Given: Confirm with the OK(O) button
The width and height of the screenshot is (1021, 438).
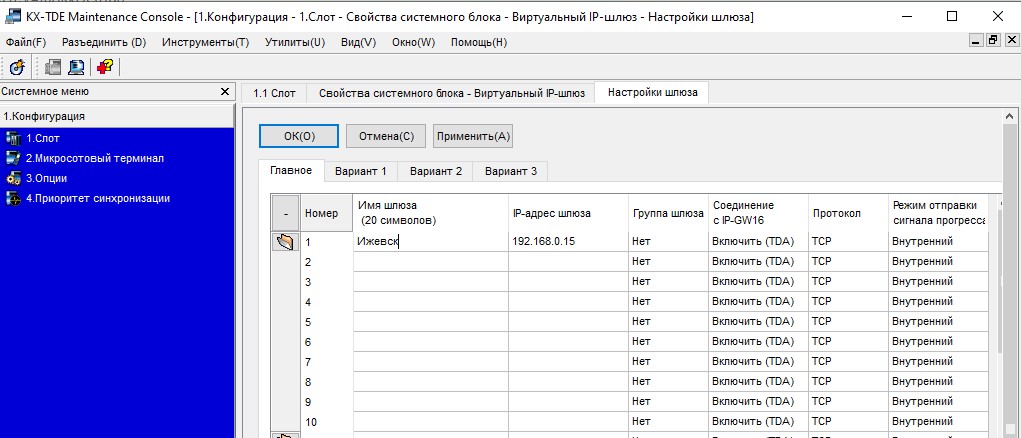Looking at the screenshot, I should (299, 137).
